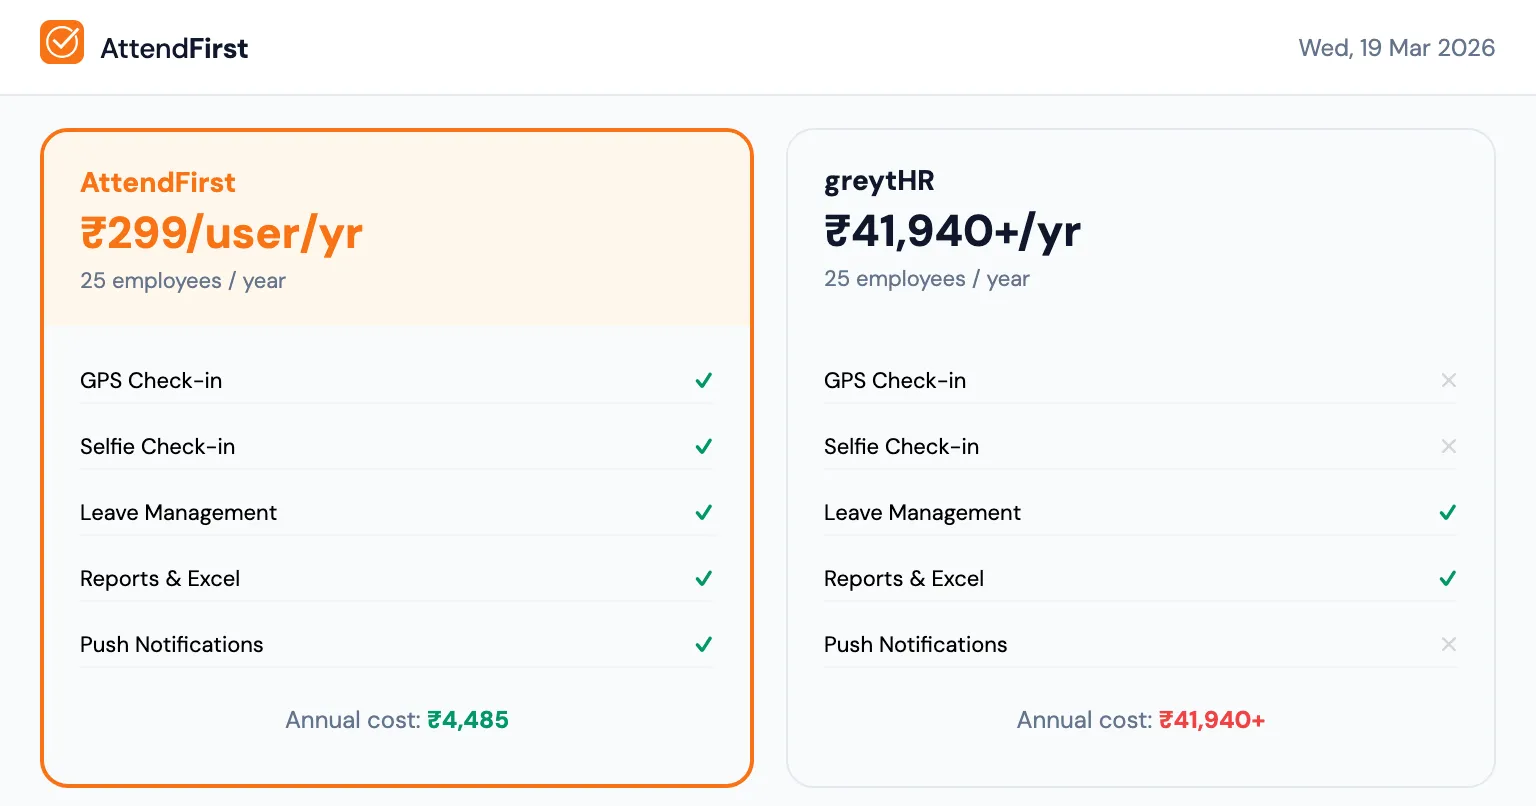The height and width of the screenshot is (806, 1536).
Task: Select the X mark for greytHR Selfie Check-in
Action: coord(1448,446)
